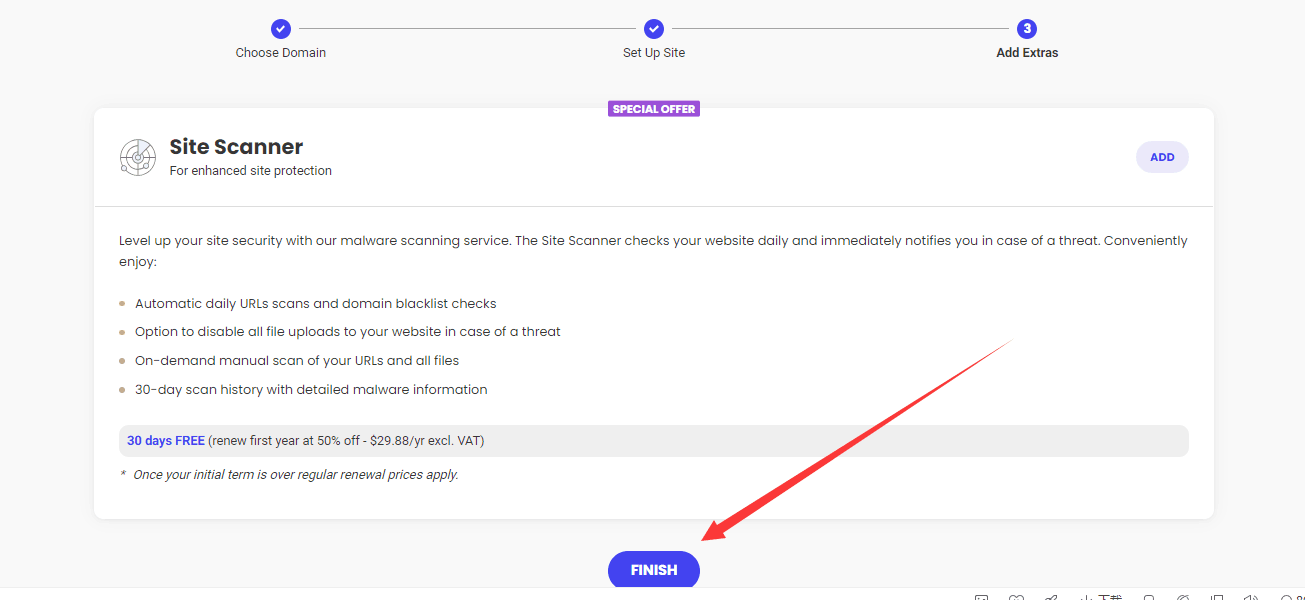This screenshot has height=600, width=1305.
Task: Click the SPECIAL OFFER purple badge
Action: pos(653,108)
